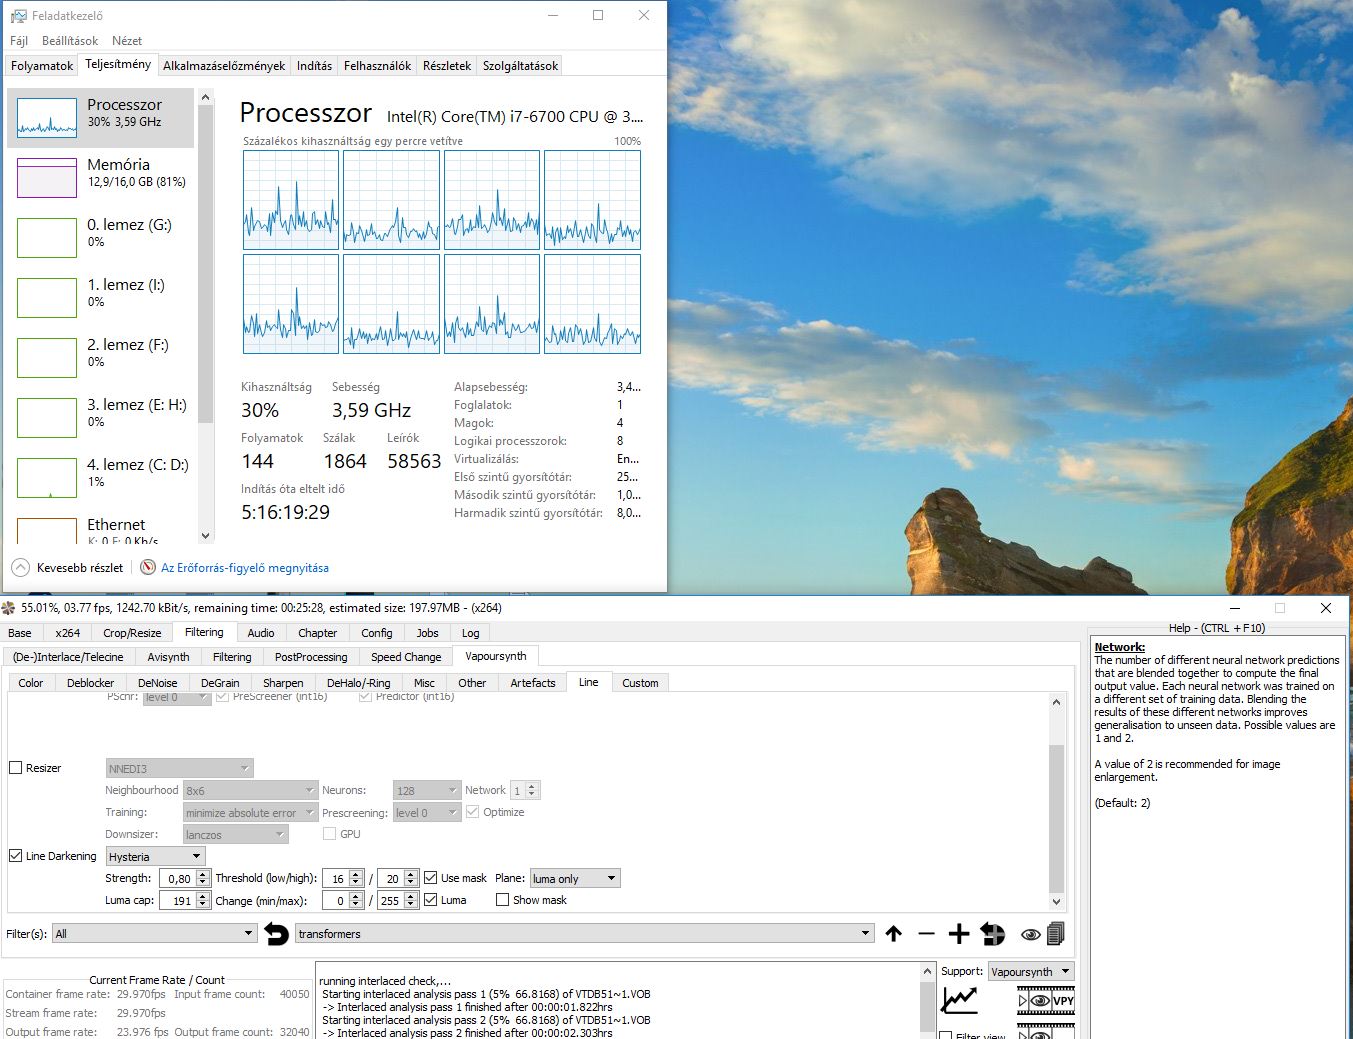
Task: Click the plus add filter icon
Action: click(x=958, y=934)
